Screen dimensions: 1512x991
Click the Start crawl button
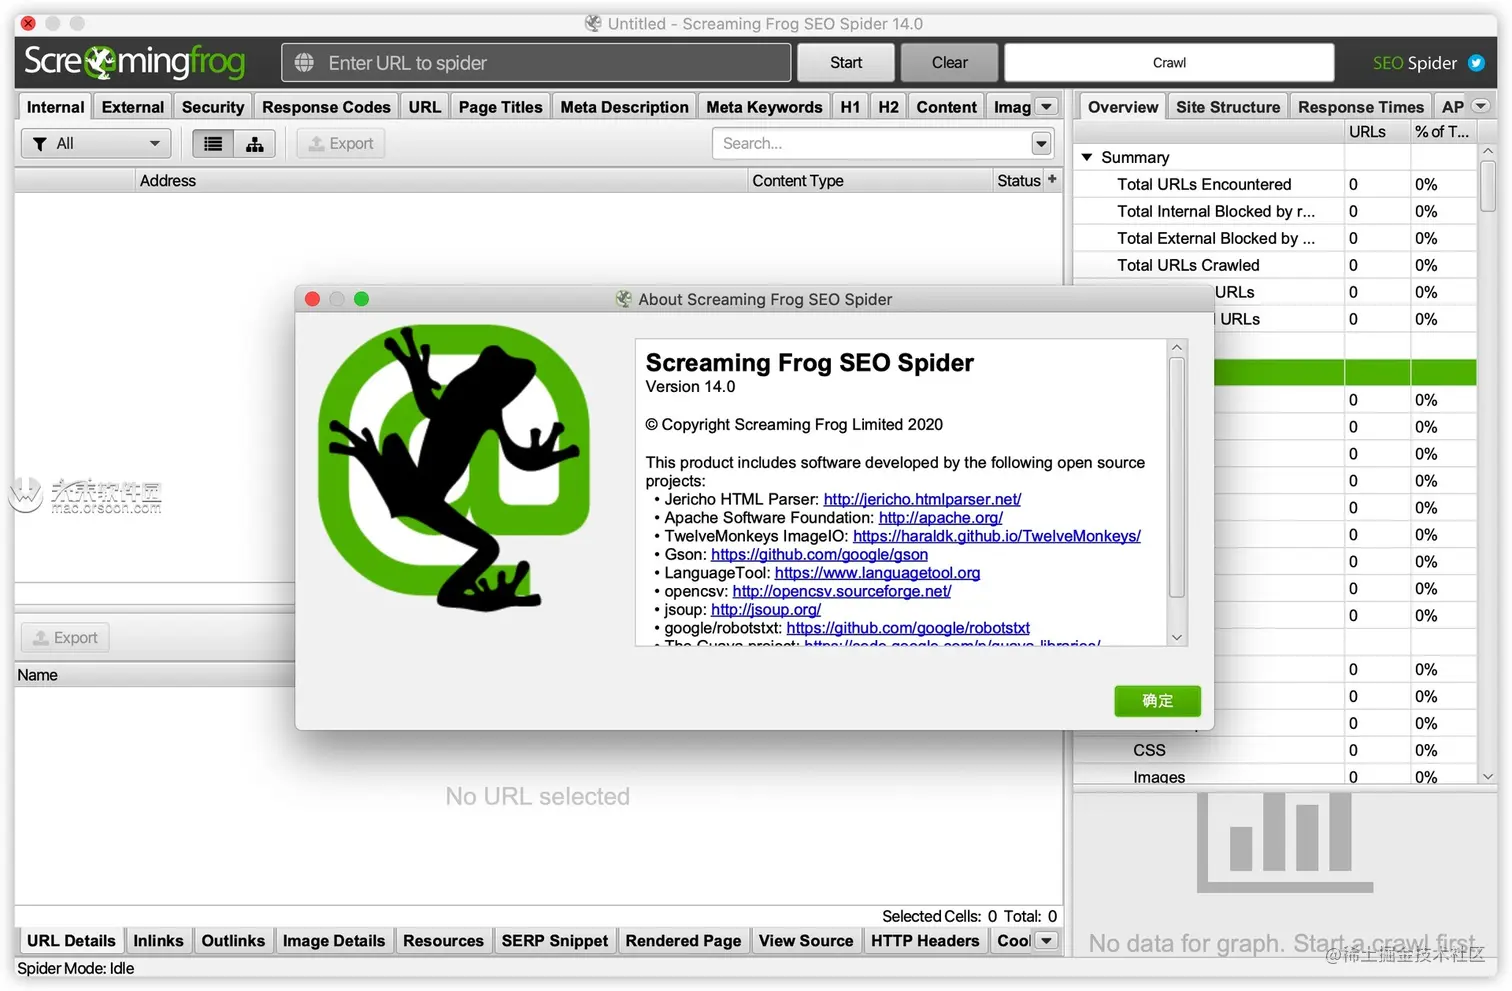846,62
